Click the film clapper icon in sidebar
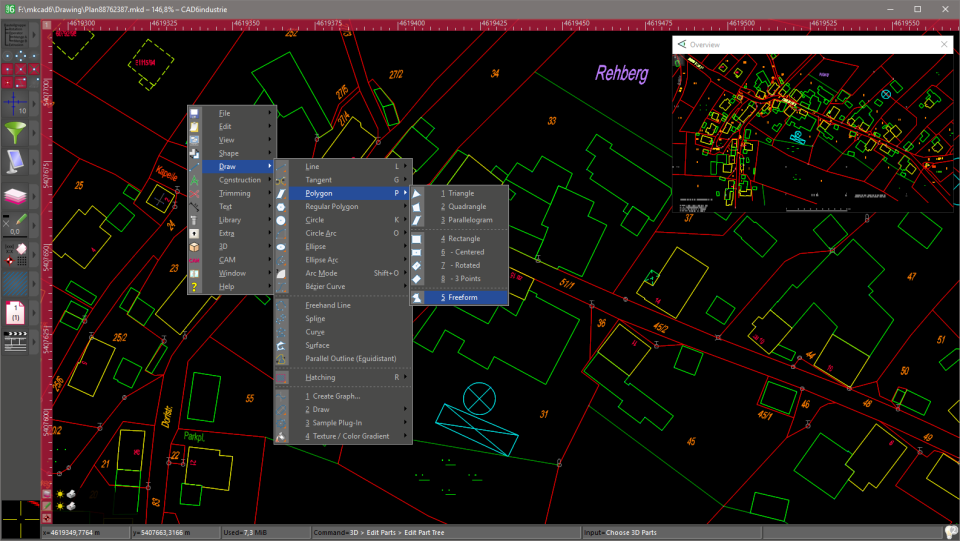Viewport: 960px width, 541px height. (14, 341)
